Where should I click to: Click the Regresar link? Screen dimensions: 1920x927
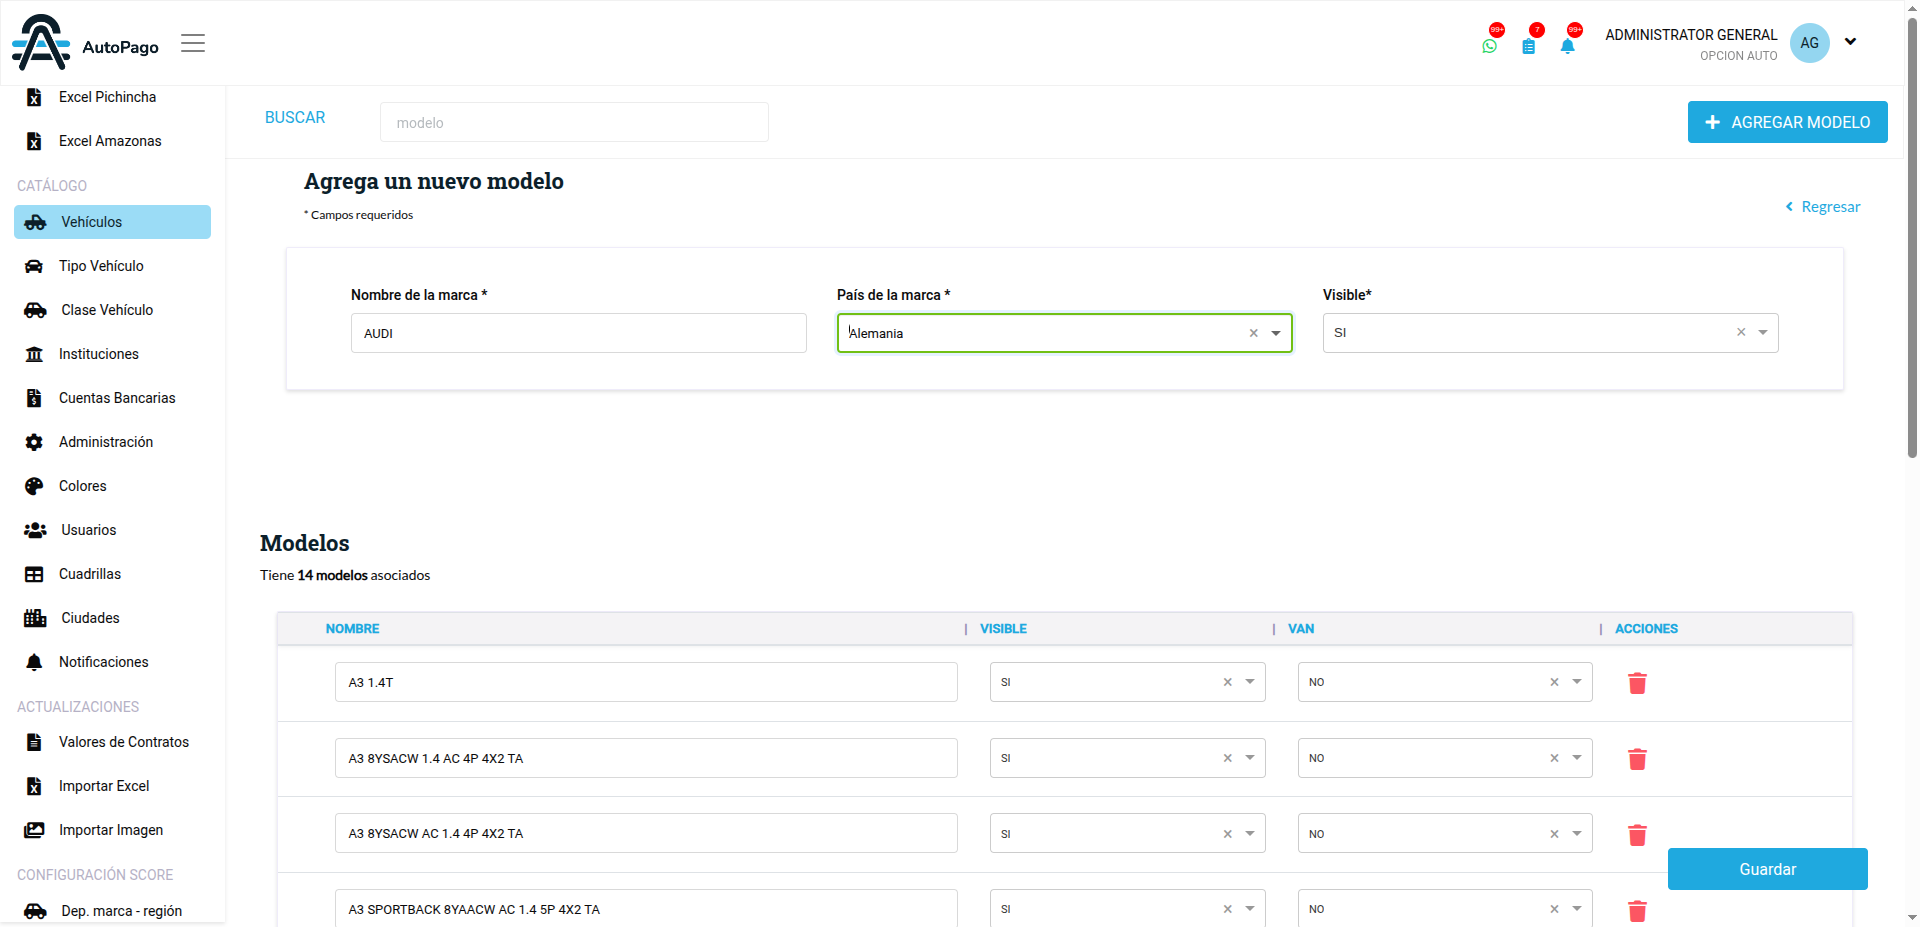tap(1823, 207)
